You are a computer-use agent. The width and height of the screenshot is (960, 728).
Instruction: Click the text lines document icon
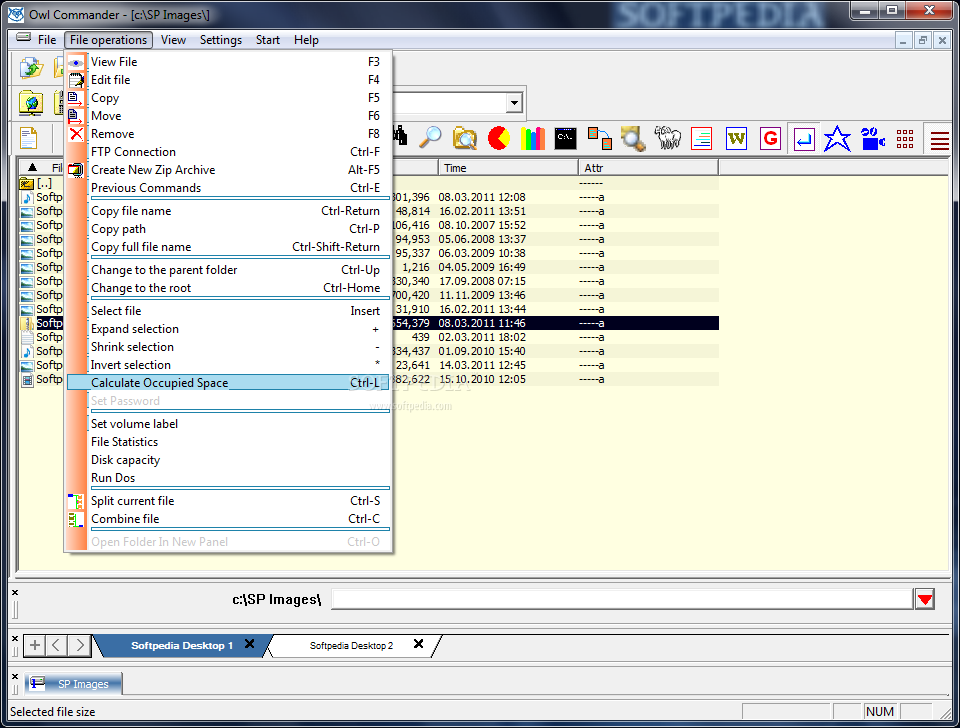click(702, 138)
